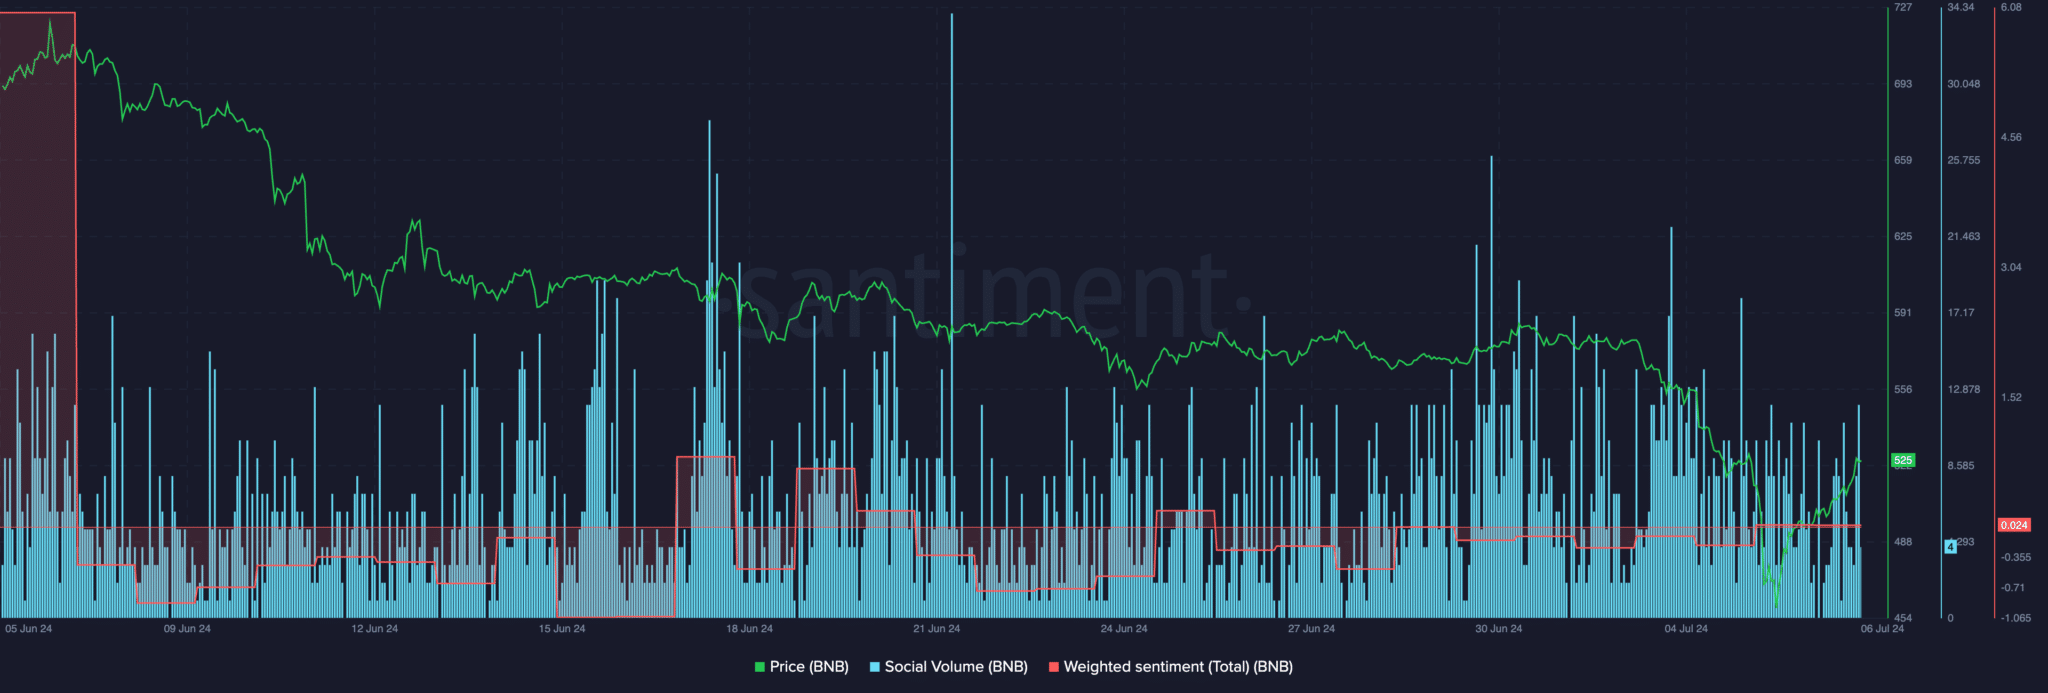Click the 727 top price axis value

(x=1902, y=8)
